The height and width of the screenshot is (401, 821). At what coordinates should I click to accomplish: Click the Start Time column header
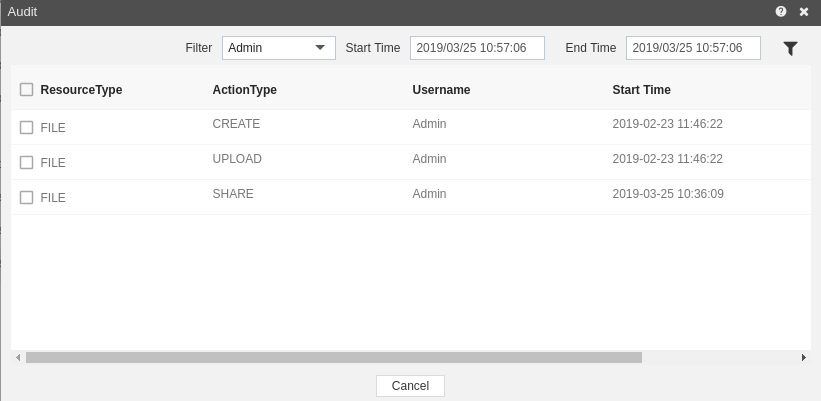tap(641, 90)
